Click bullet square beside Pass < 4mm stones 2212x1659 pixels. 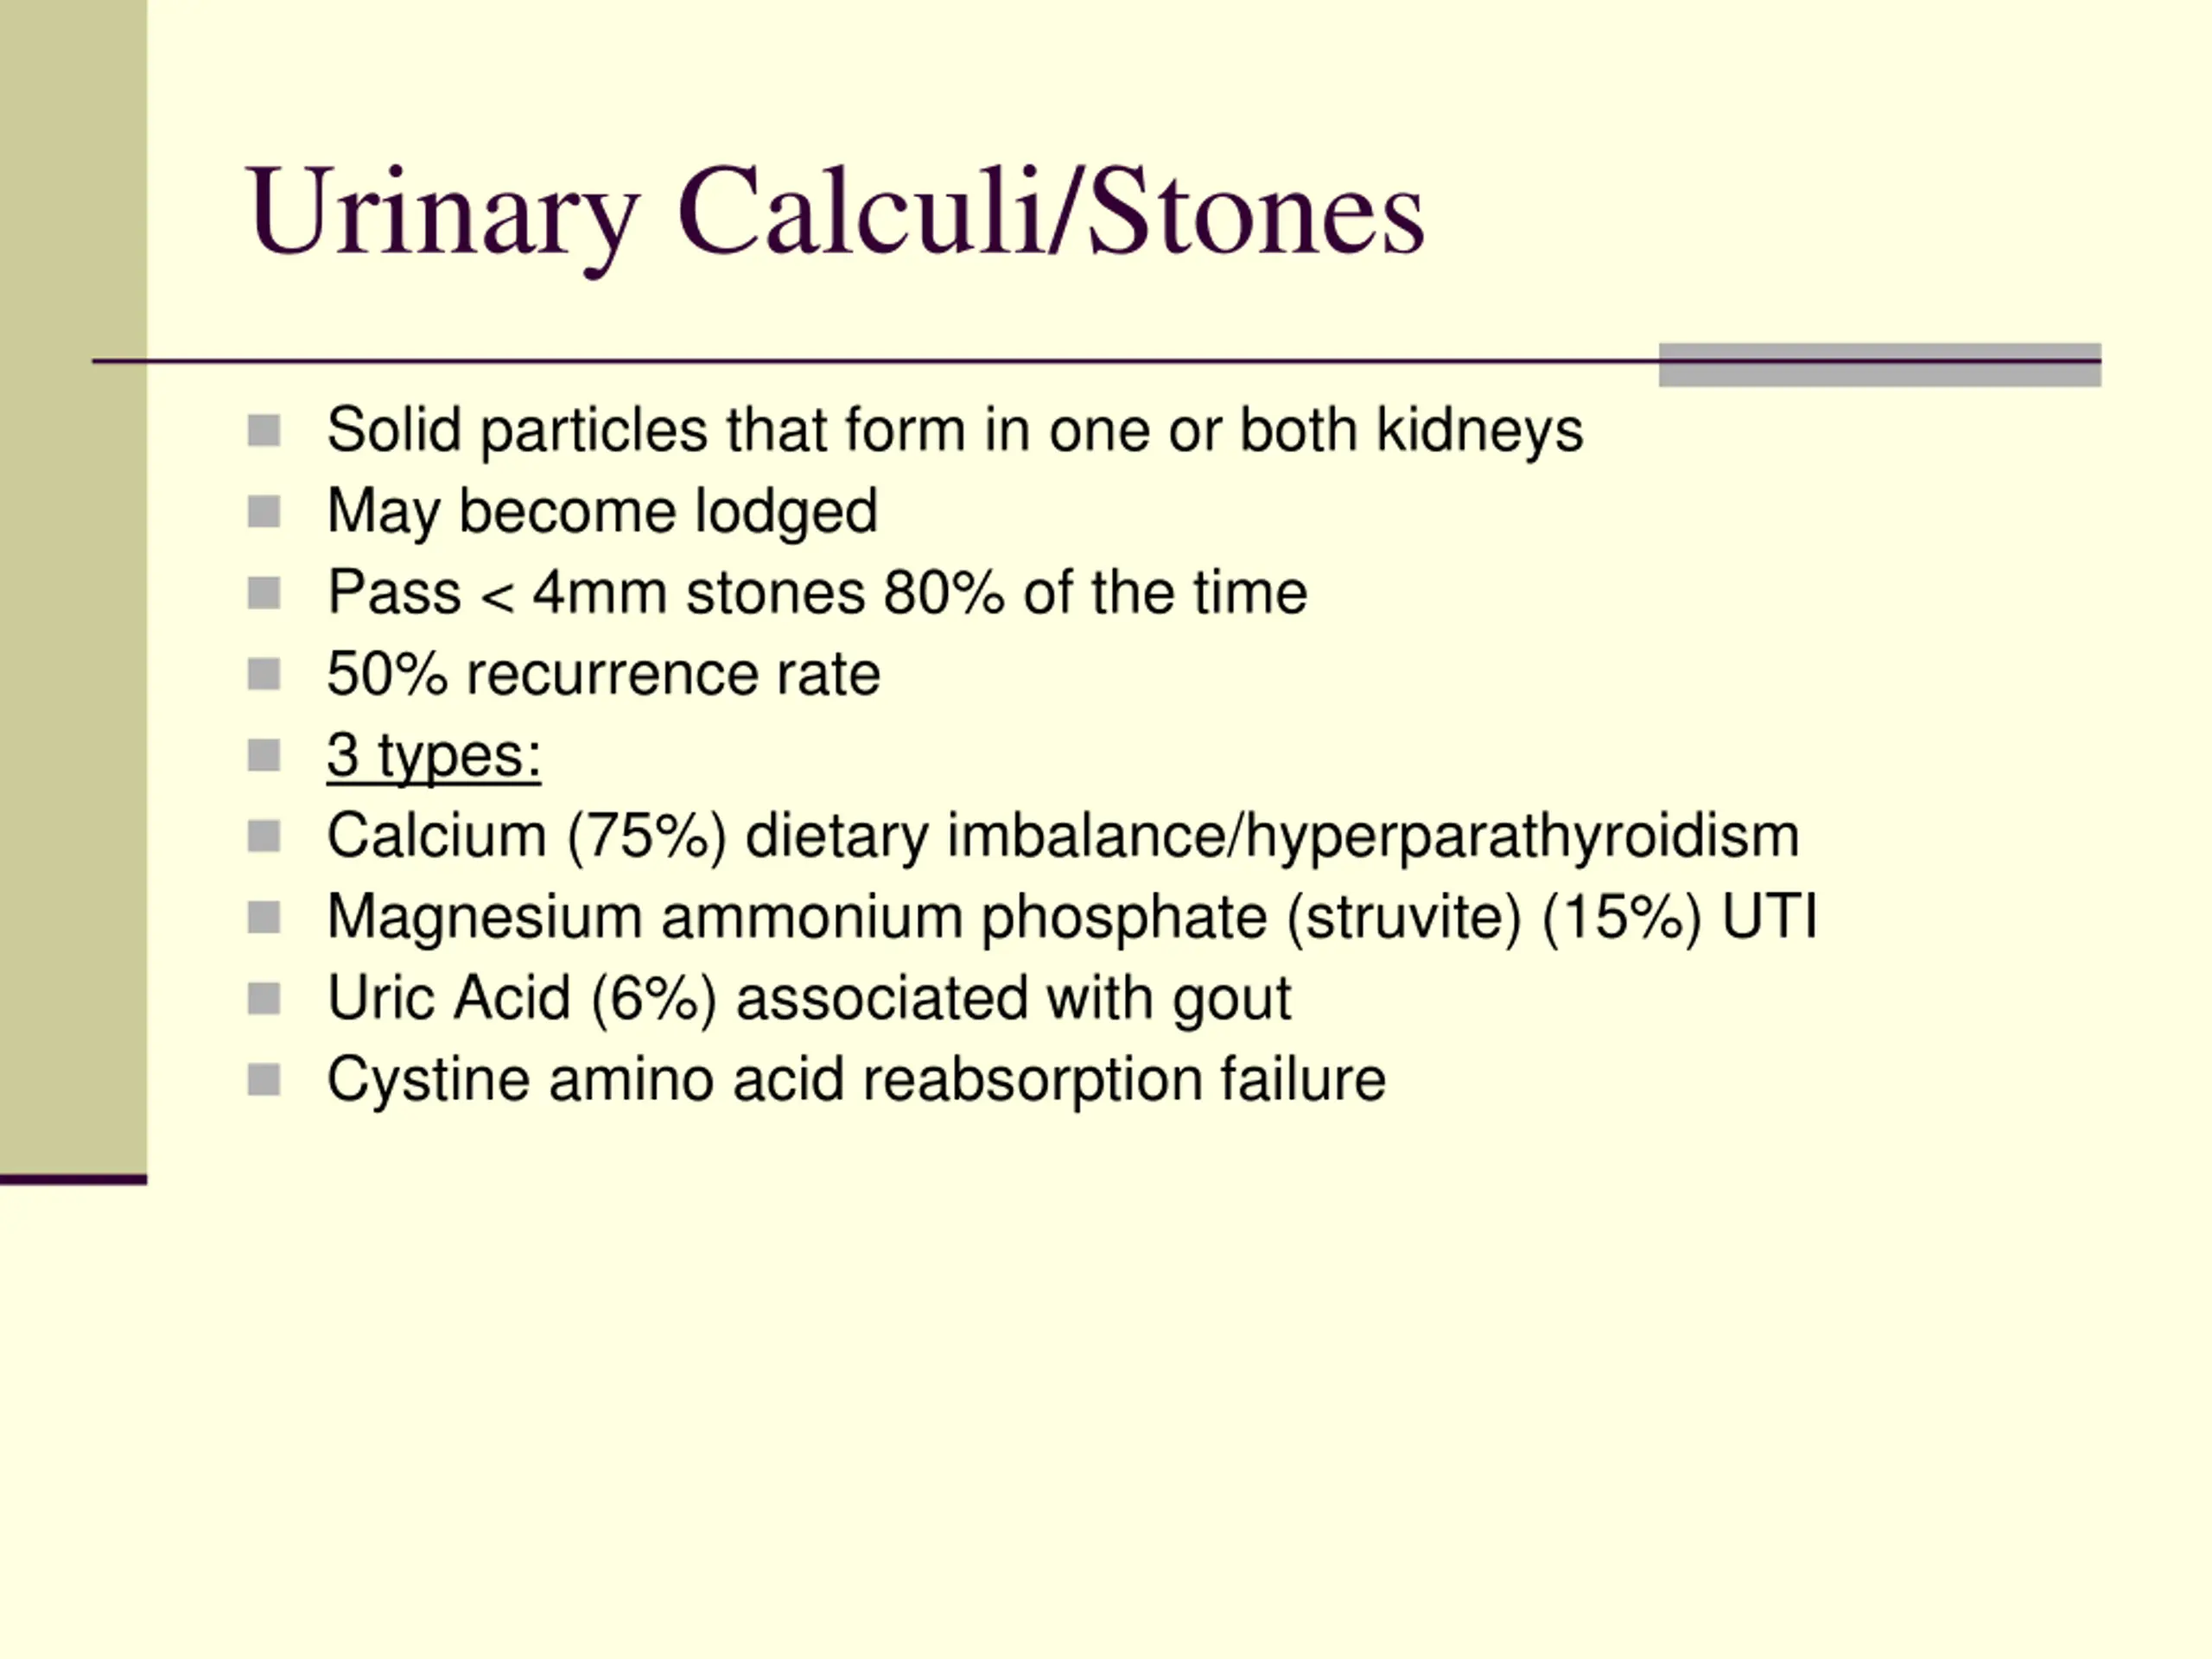click(x=263, y=593)
